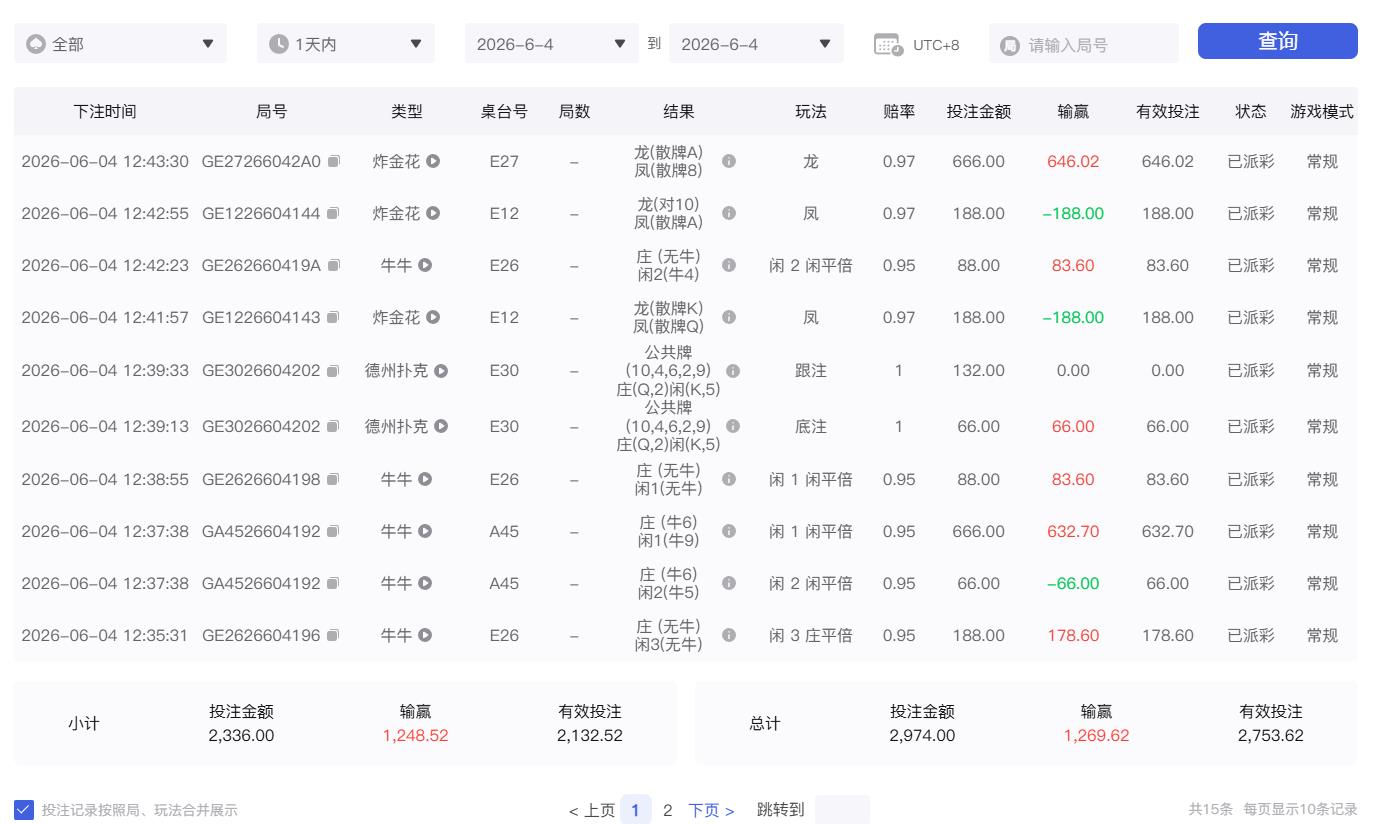Click the 632.70 red win amount
The width and height of the screenshot is (1387, 824).
pyautogui.click(x=1073, y=531)
